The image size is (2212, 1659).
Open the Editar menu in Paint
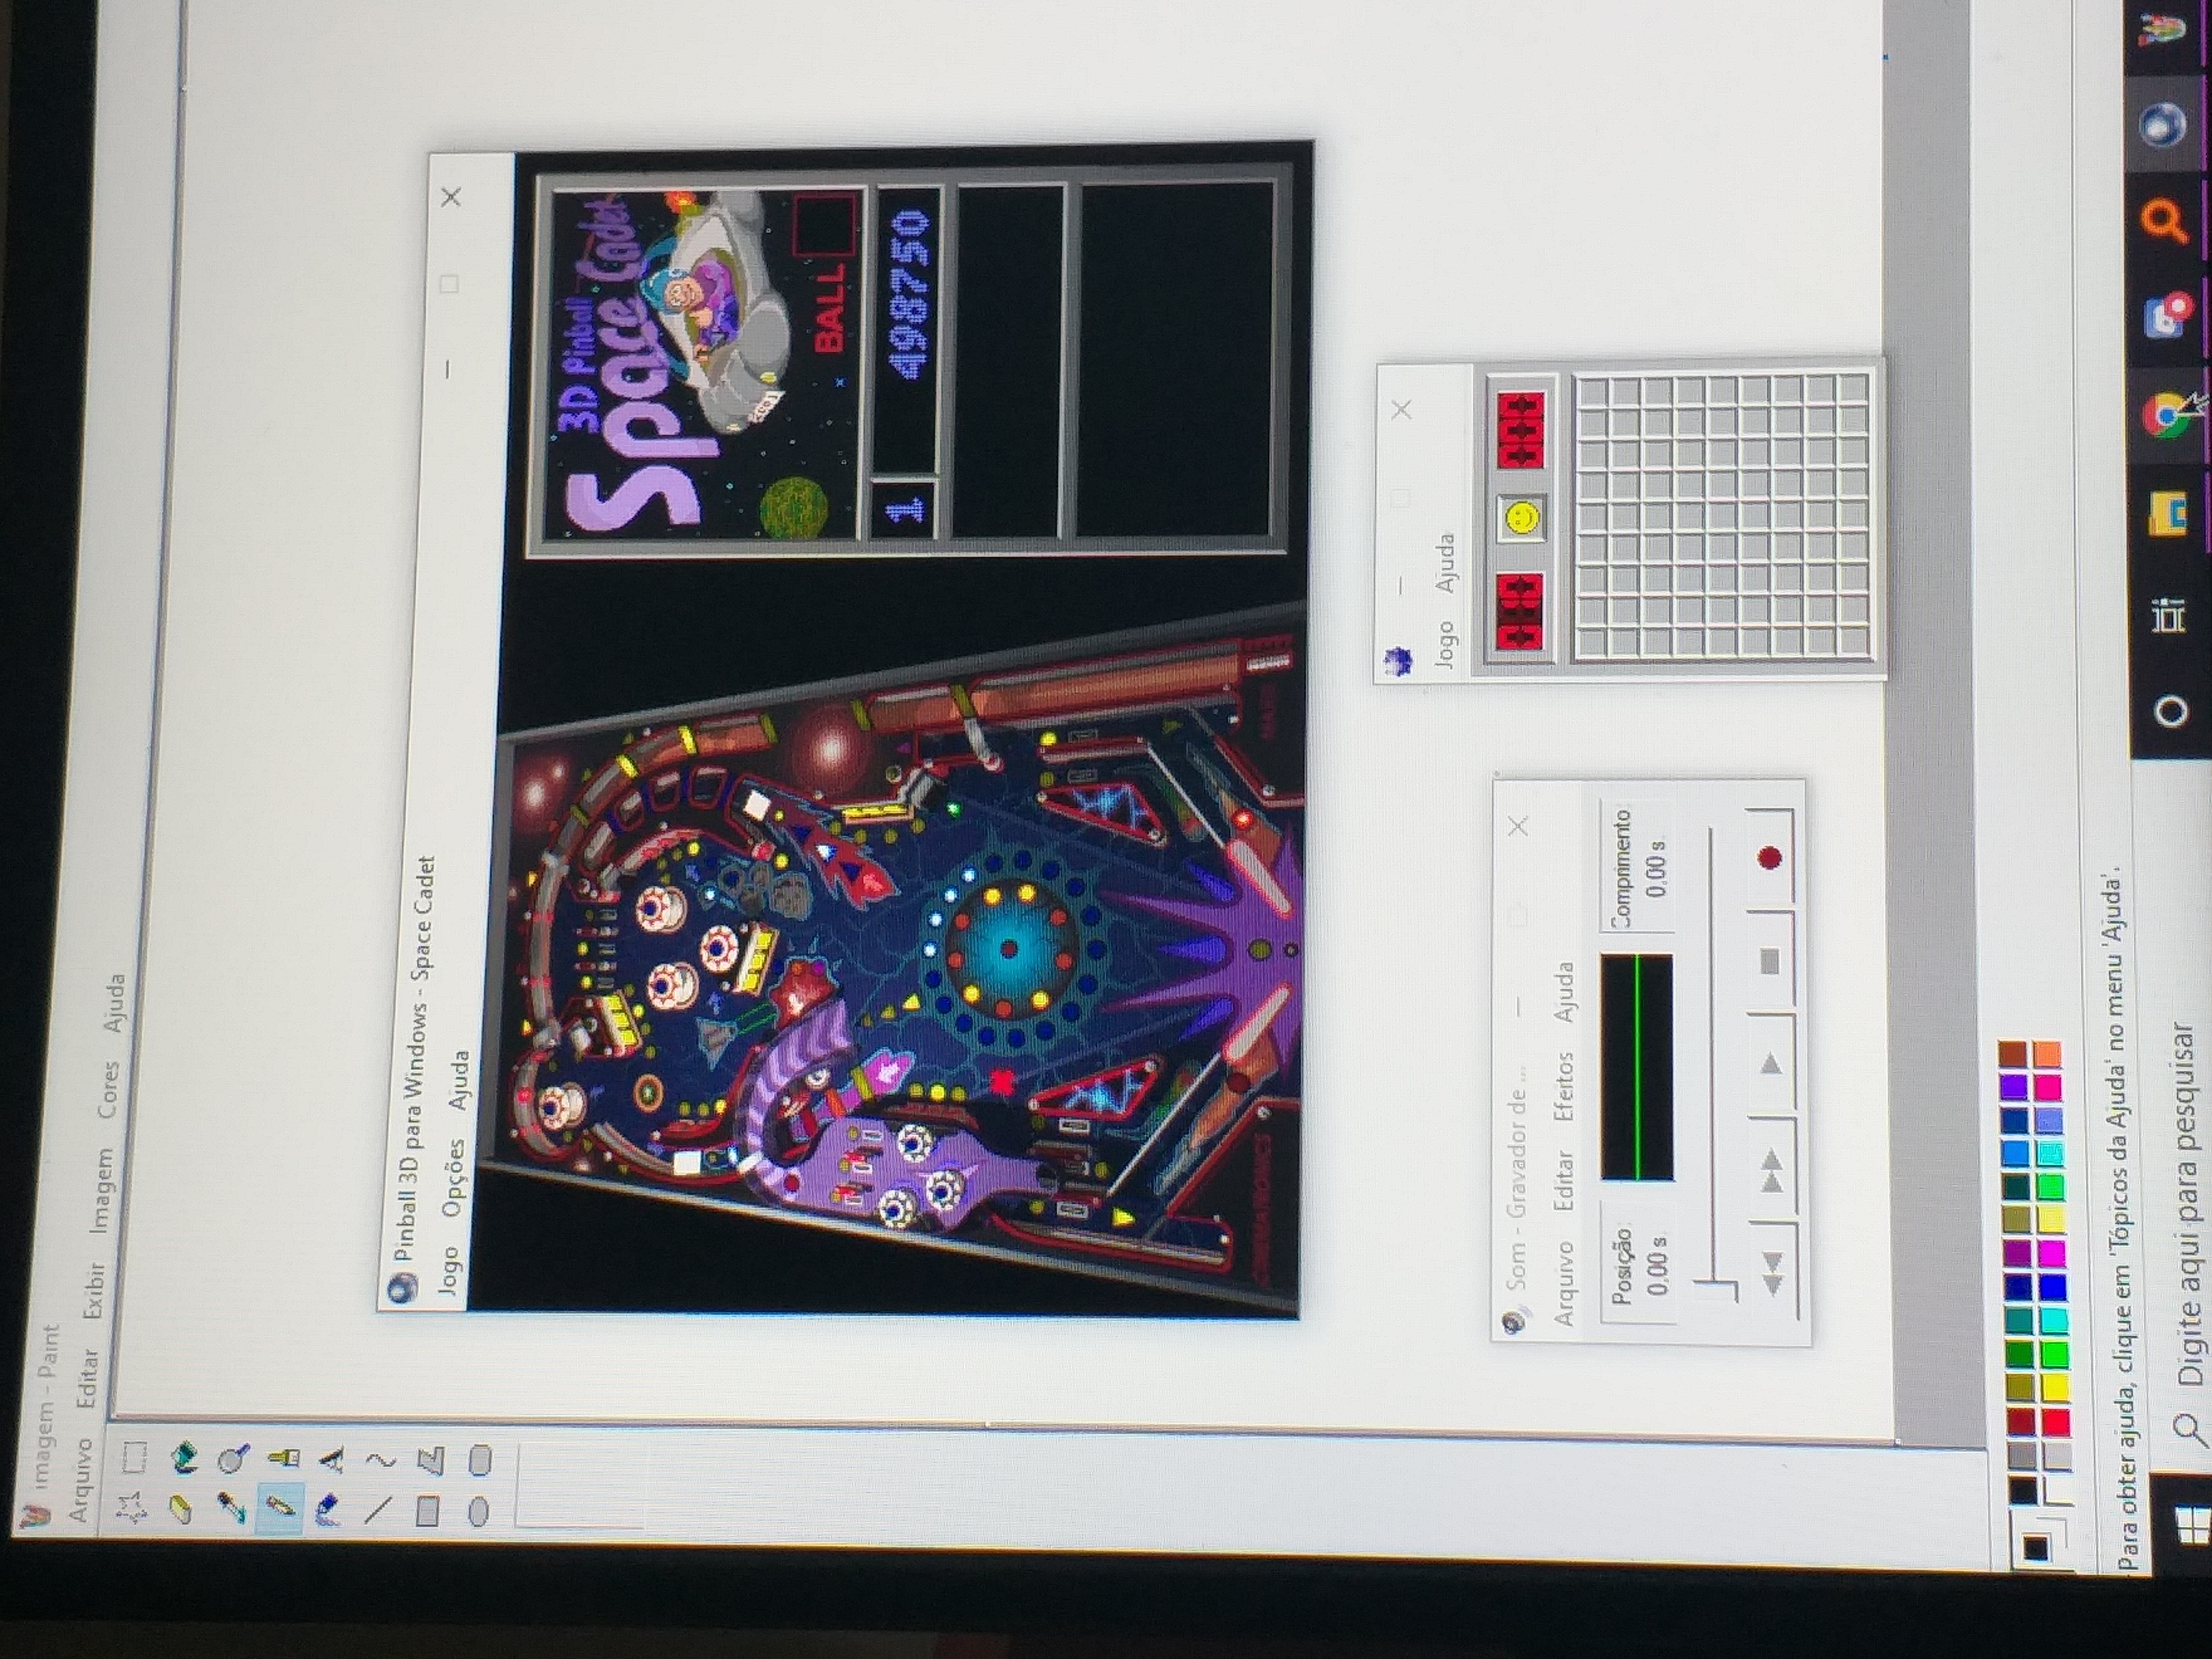[x=88, y=1378]
